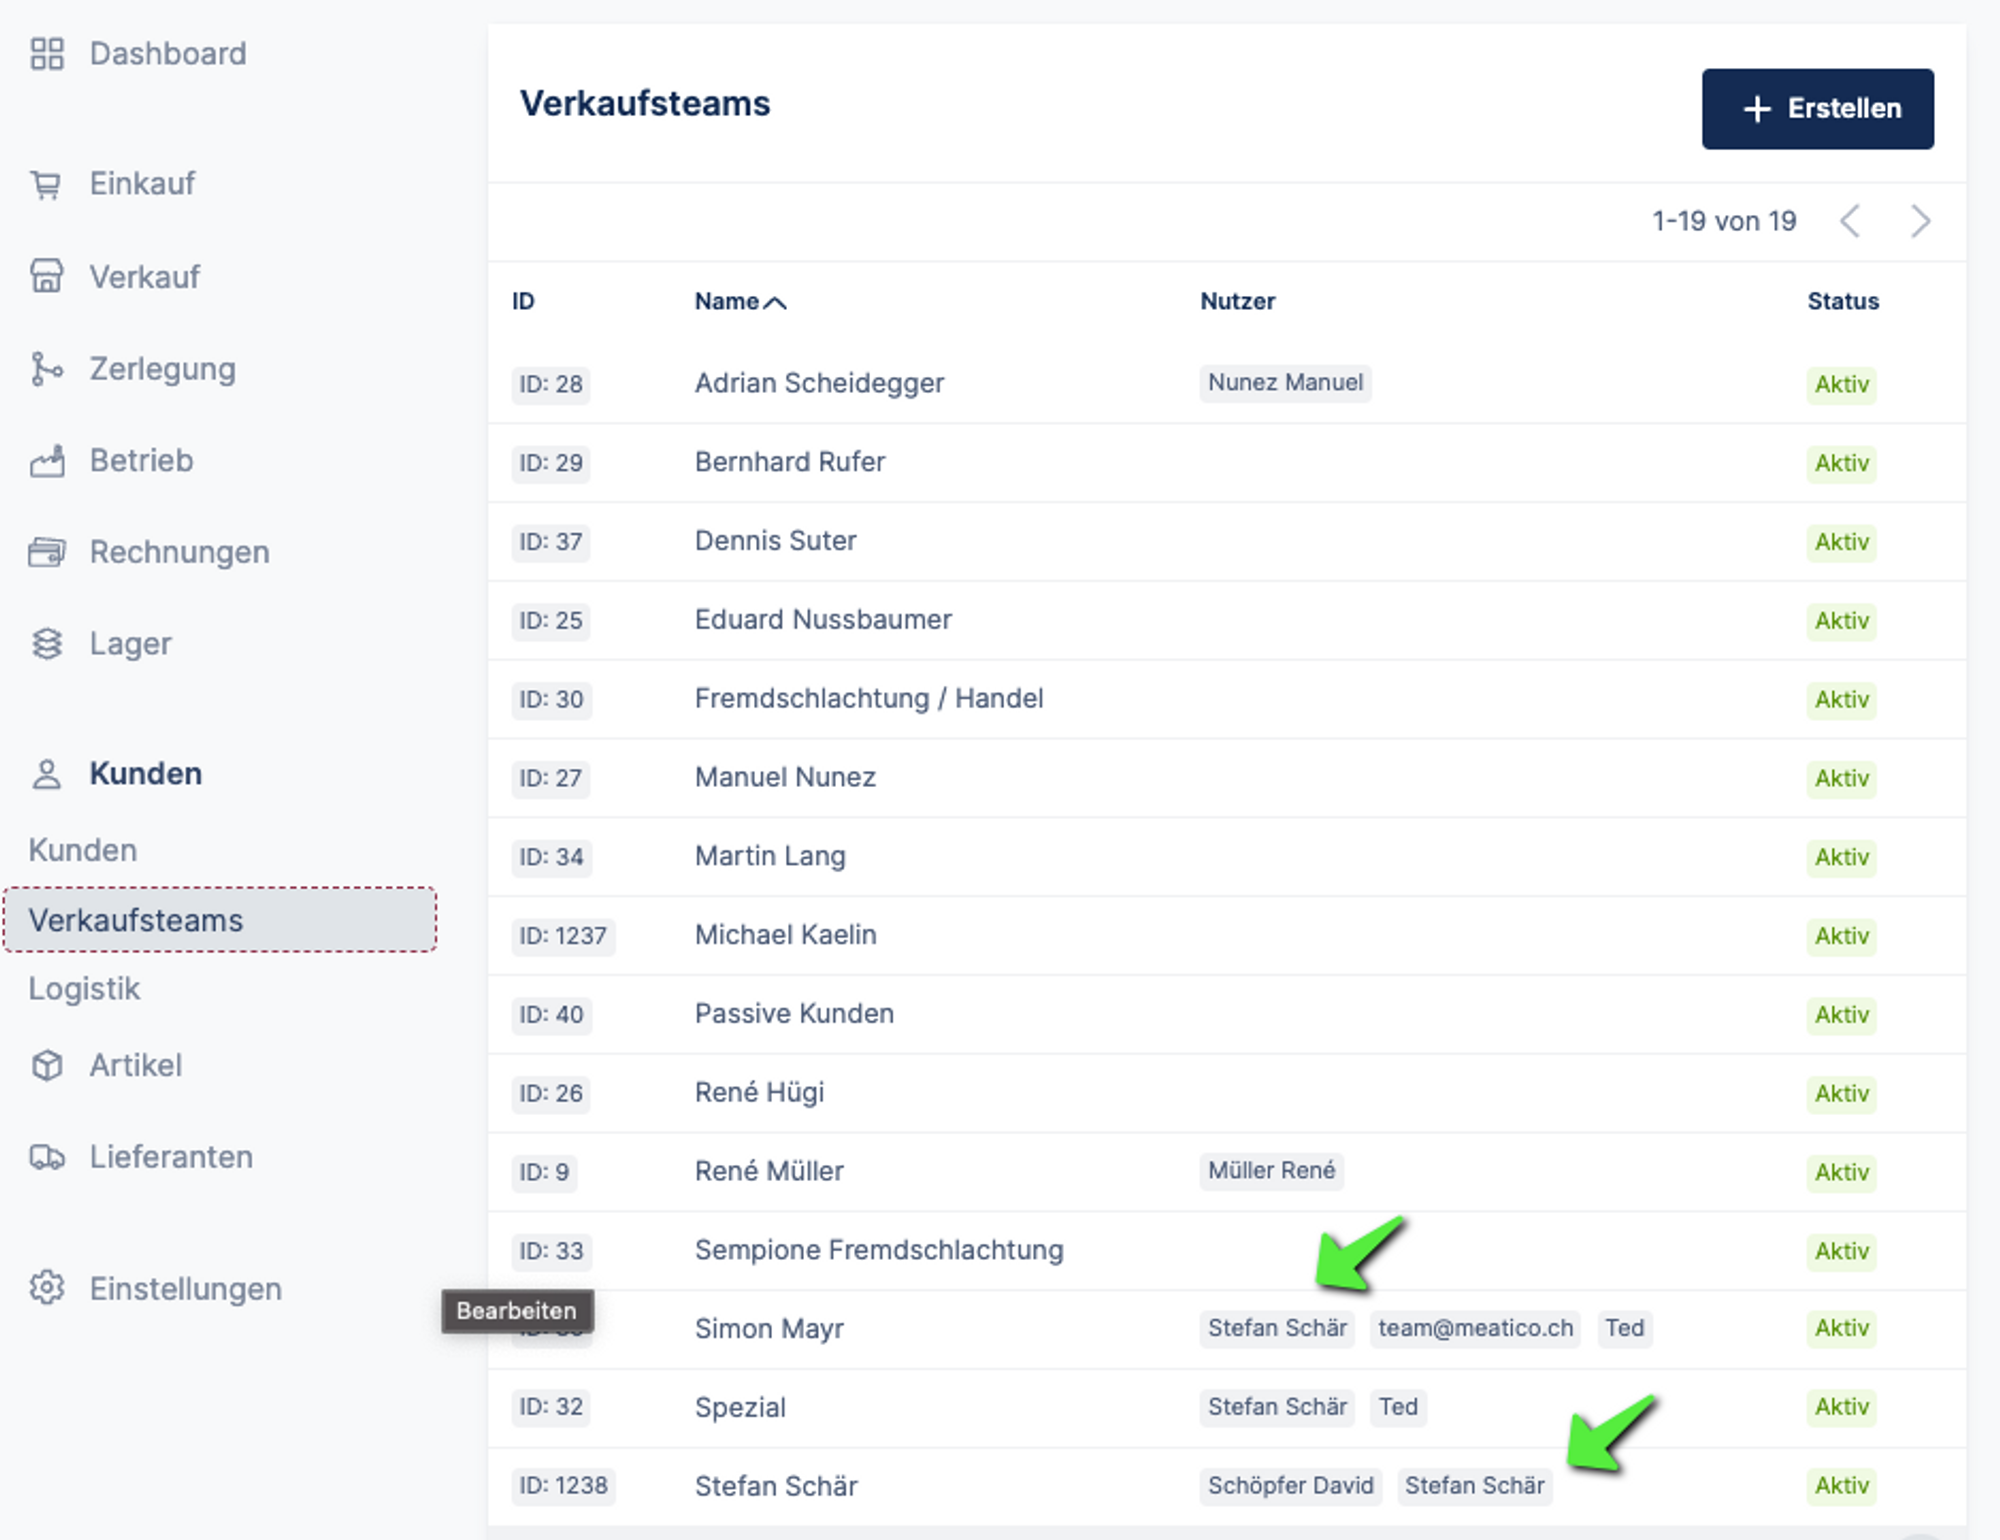Viewport: 2000px width, 1540px height.
Task: Click team@meatico.ch user tag
Action: pyautogui.click(x=1475, y=1328)
